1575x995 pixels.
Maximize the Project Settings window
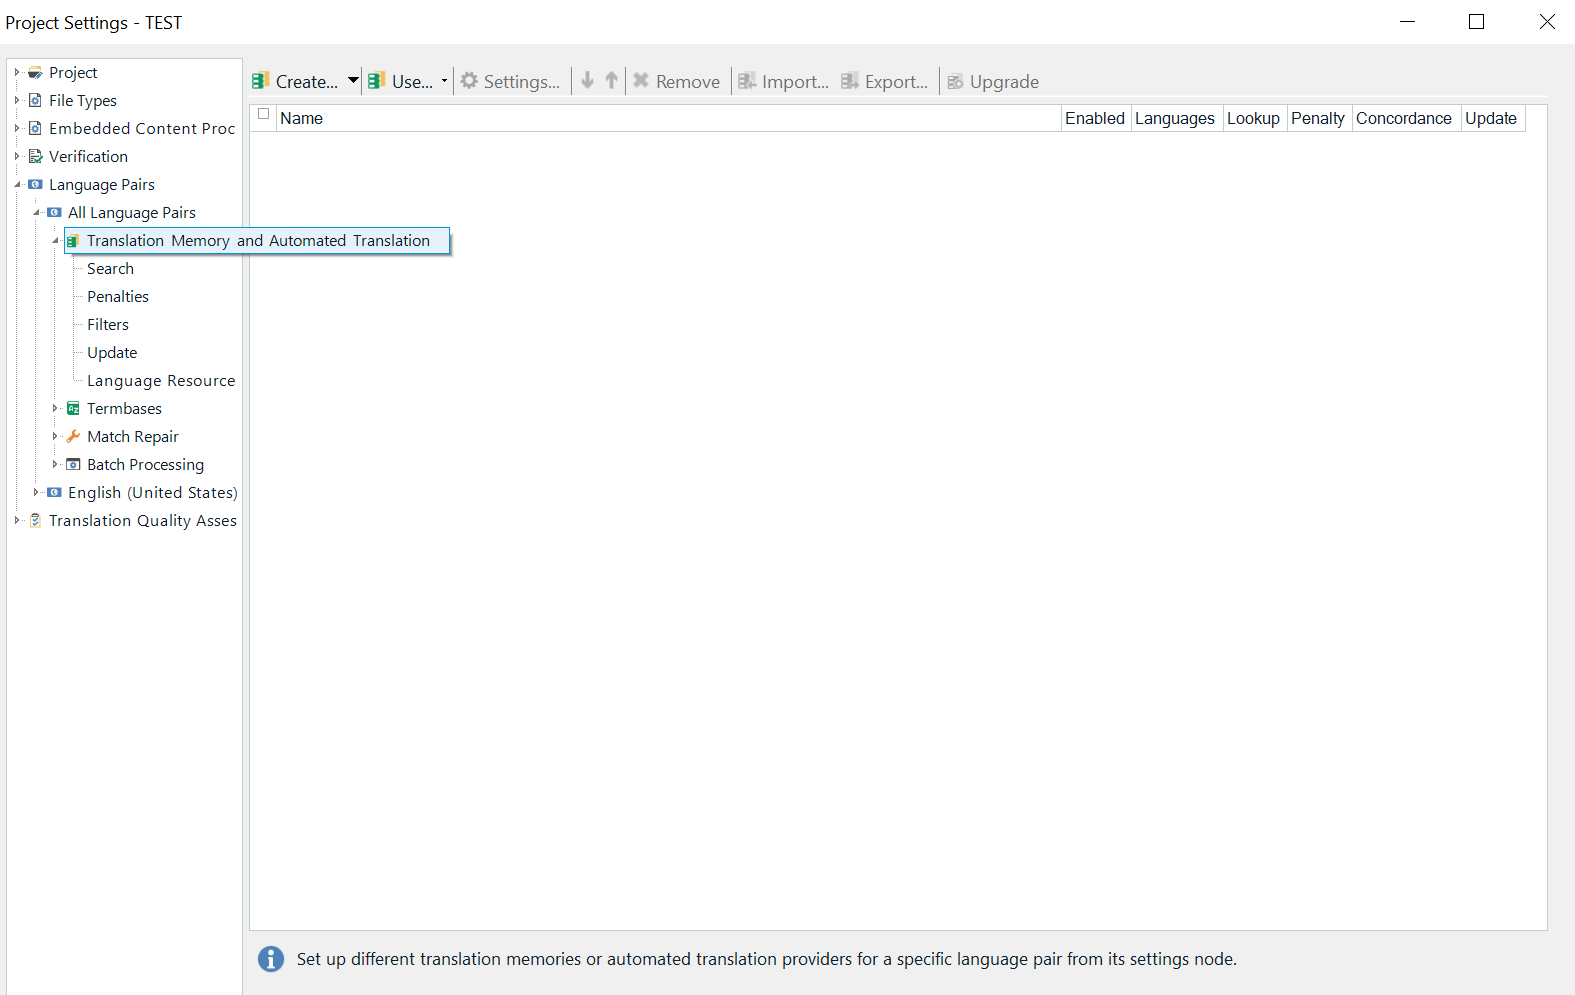pyautogui.click(x=1476, y=22)
